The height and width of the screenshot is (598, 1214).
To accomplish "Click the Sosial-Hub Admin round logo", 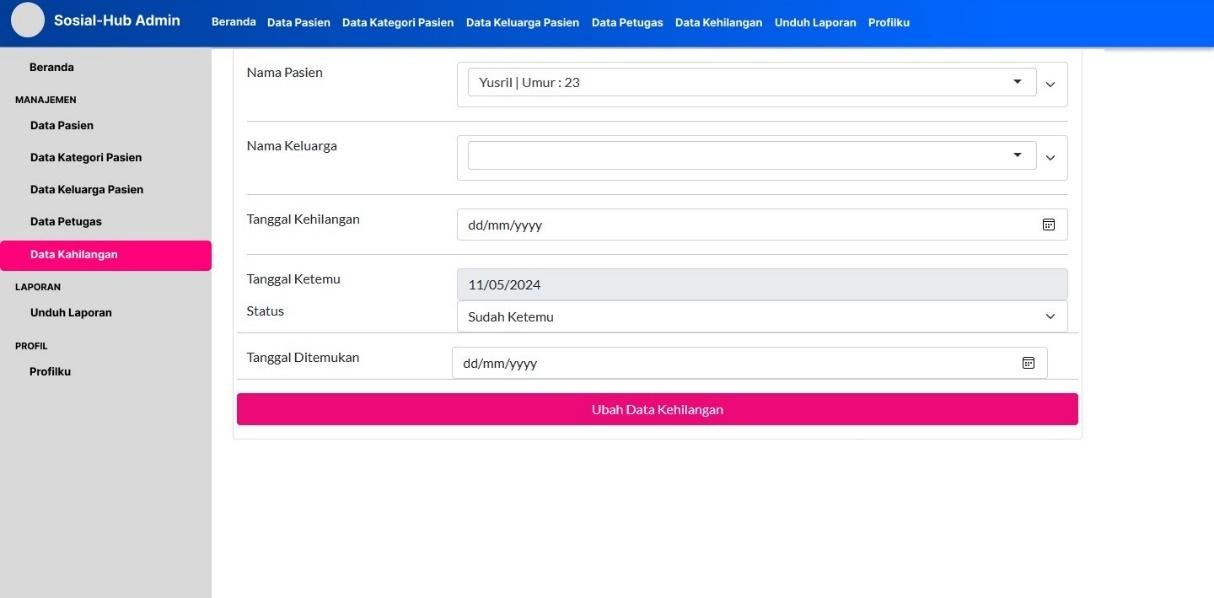I will [x=28, y=21].
